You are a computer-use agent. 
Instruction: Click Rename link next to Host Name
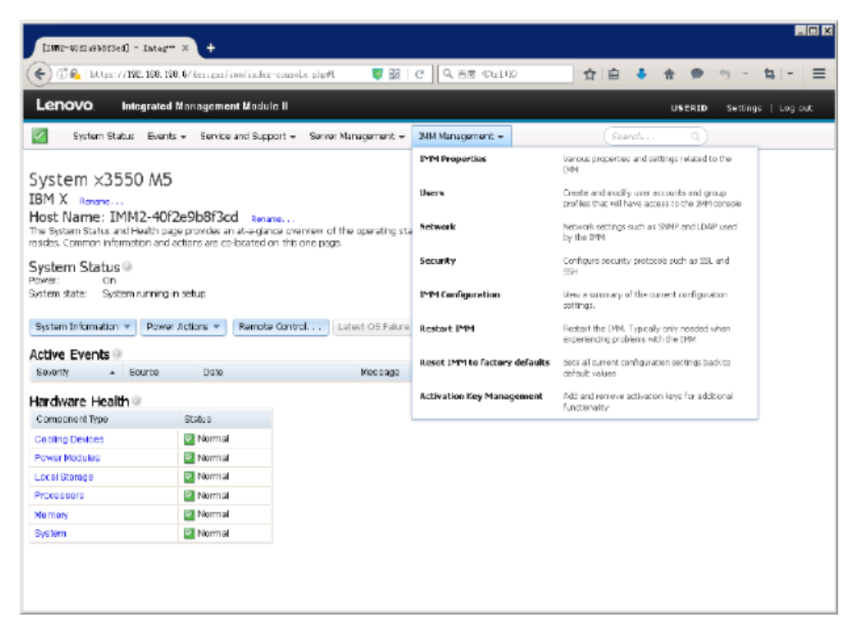click(x=273, y=219)
